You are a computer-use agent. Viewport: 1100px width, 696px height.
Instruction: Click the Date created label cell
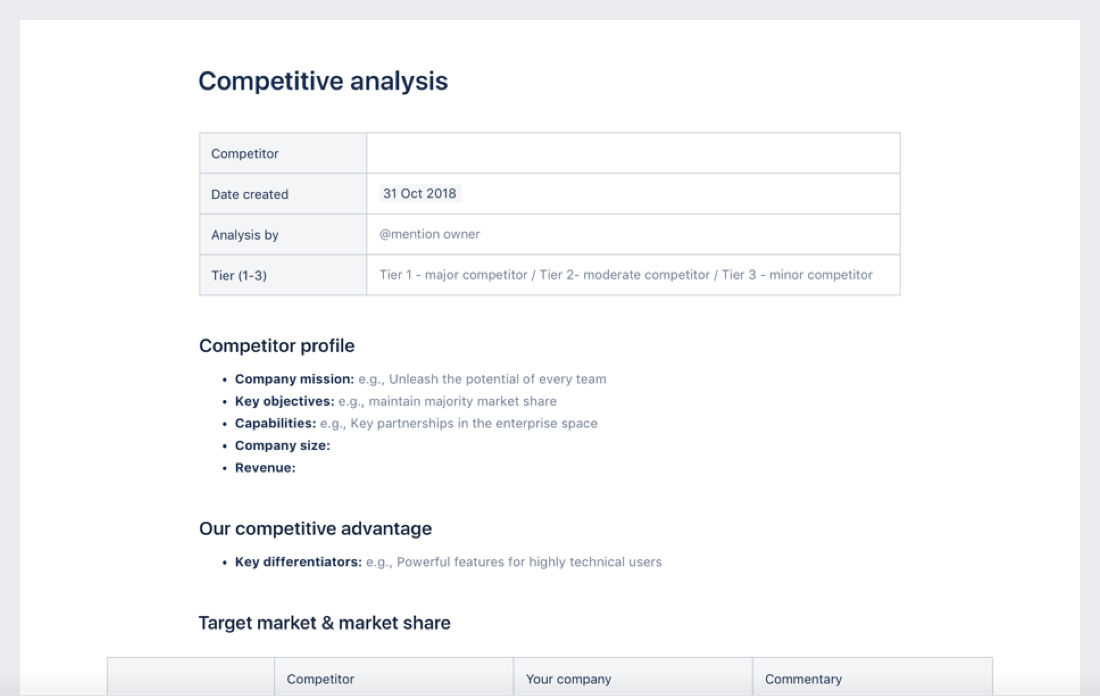(x=250, y=194)
